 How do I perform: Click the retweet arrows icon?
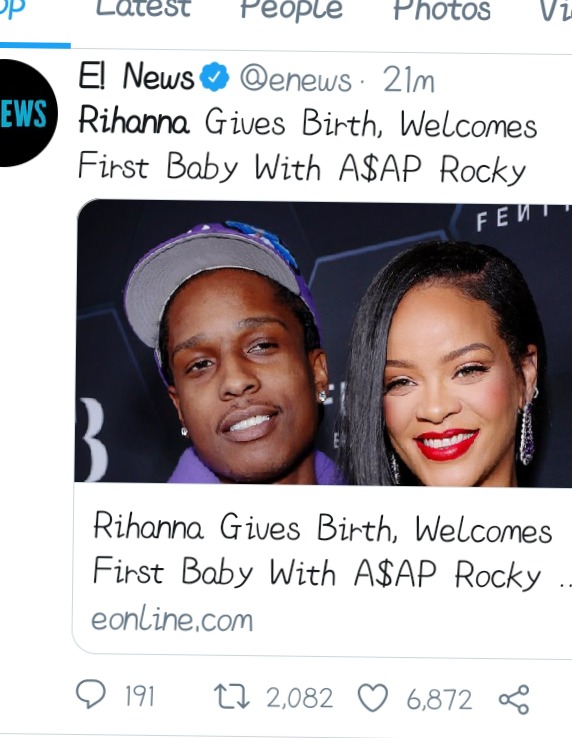coord(232,697)
